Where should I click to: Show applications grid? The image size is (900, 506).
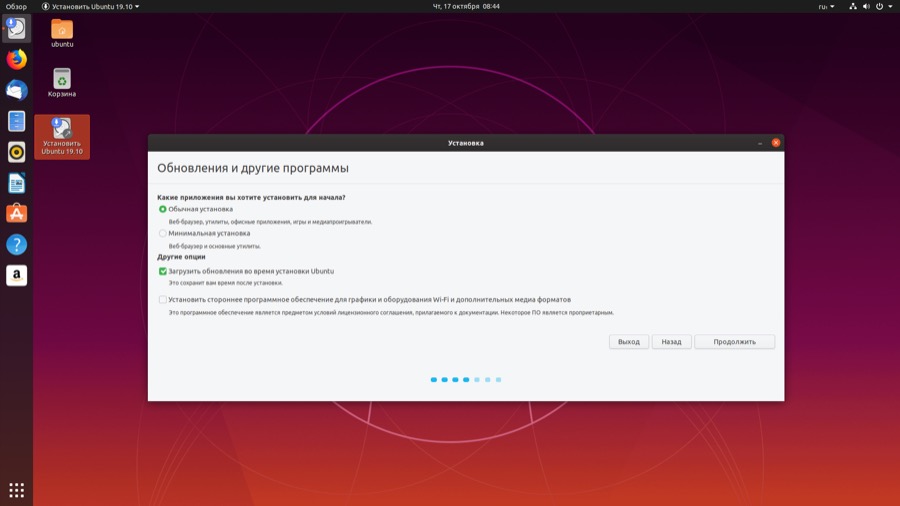coord(16,490)
